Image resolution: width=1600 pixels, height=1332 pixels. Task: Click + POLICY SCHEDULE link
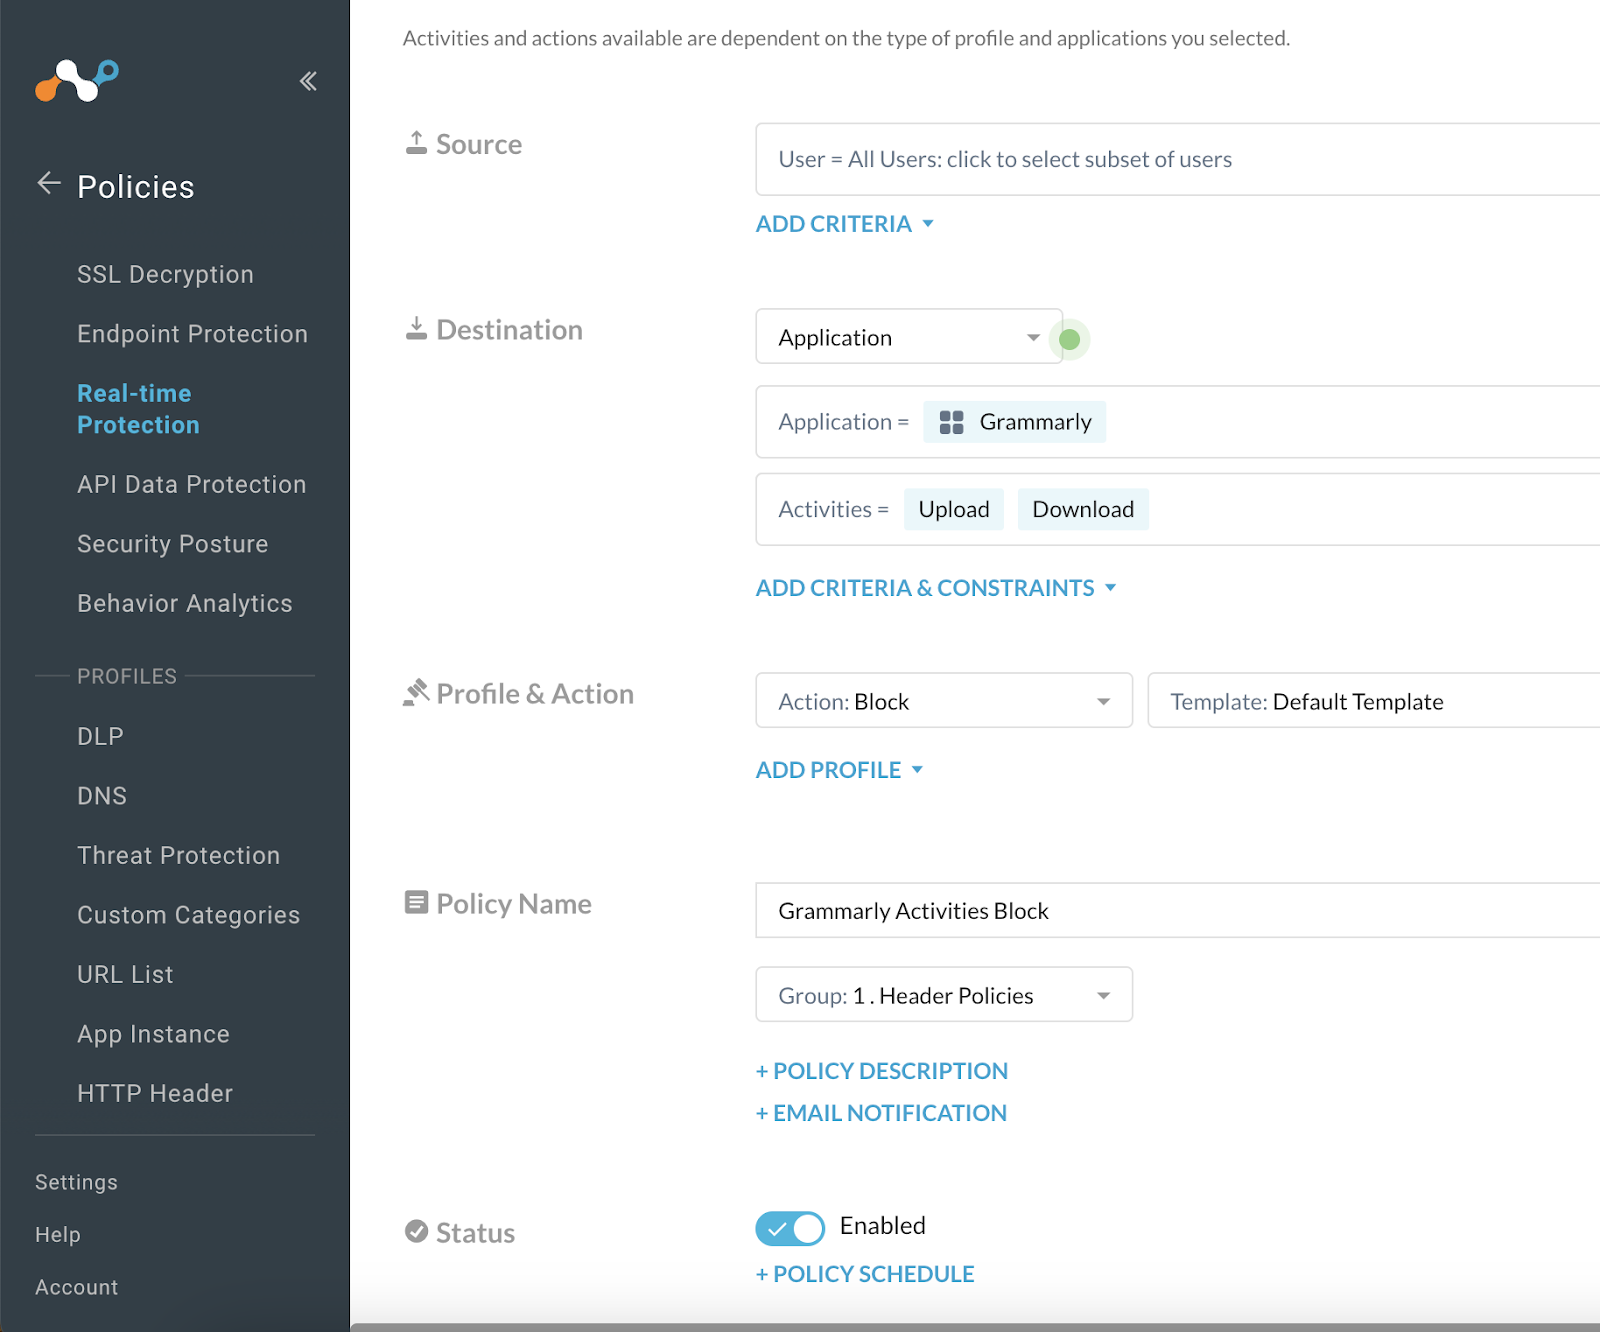coord(865,1274)
